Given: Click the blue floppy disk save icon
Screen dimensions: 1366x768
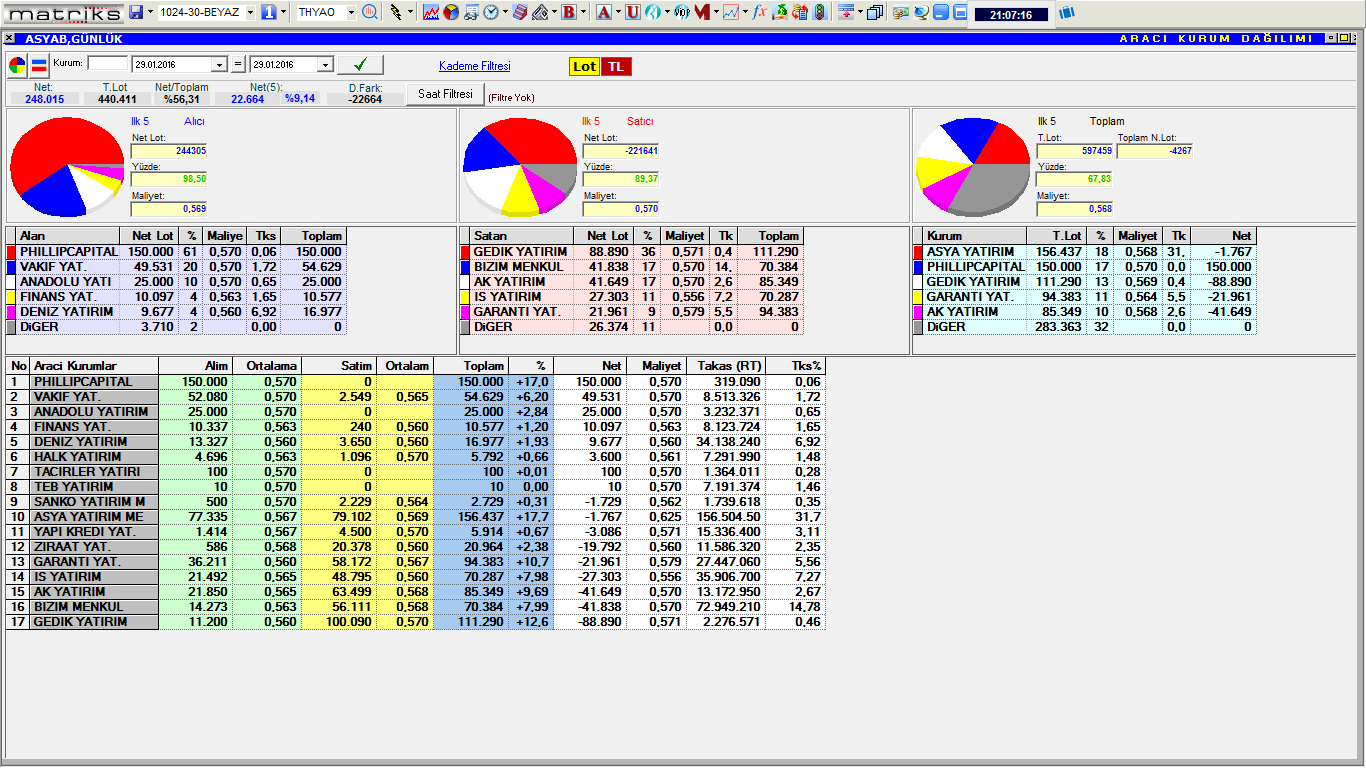Looking at the screenshot, I should [136, 12].
